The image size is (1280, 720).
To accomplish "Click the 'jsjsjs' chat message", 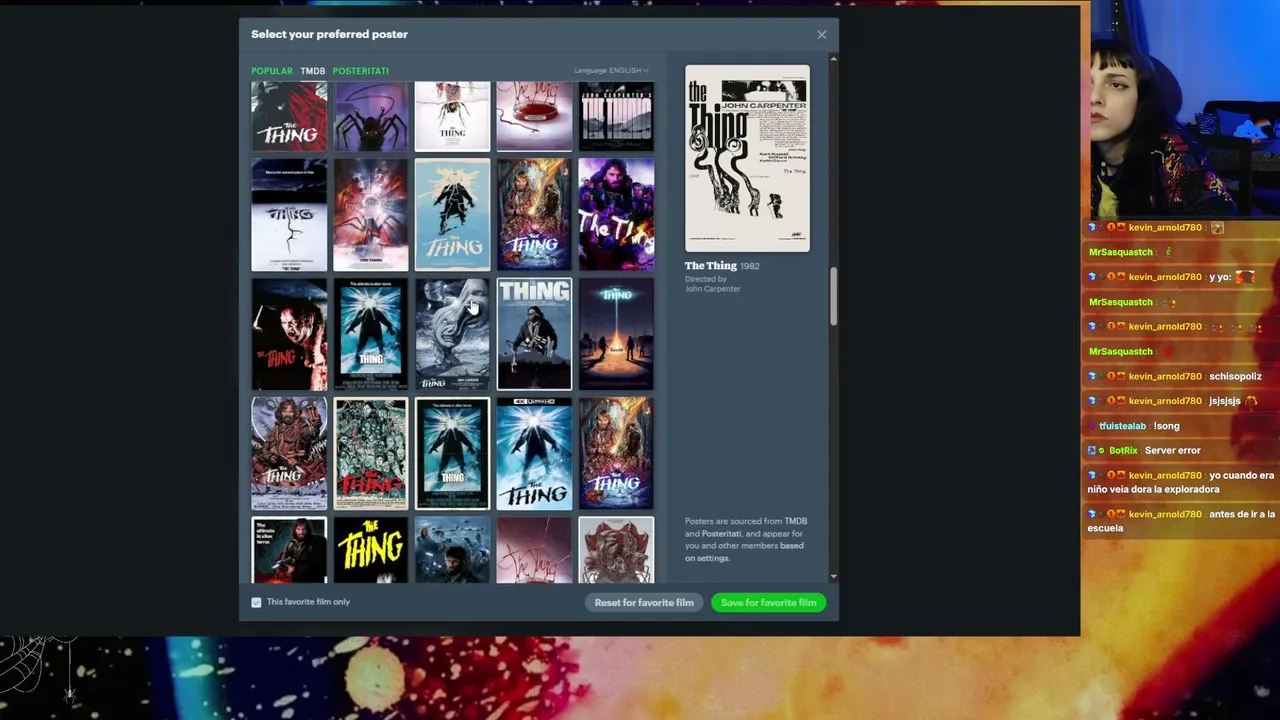I will click(1224, 401).
